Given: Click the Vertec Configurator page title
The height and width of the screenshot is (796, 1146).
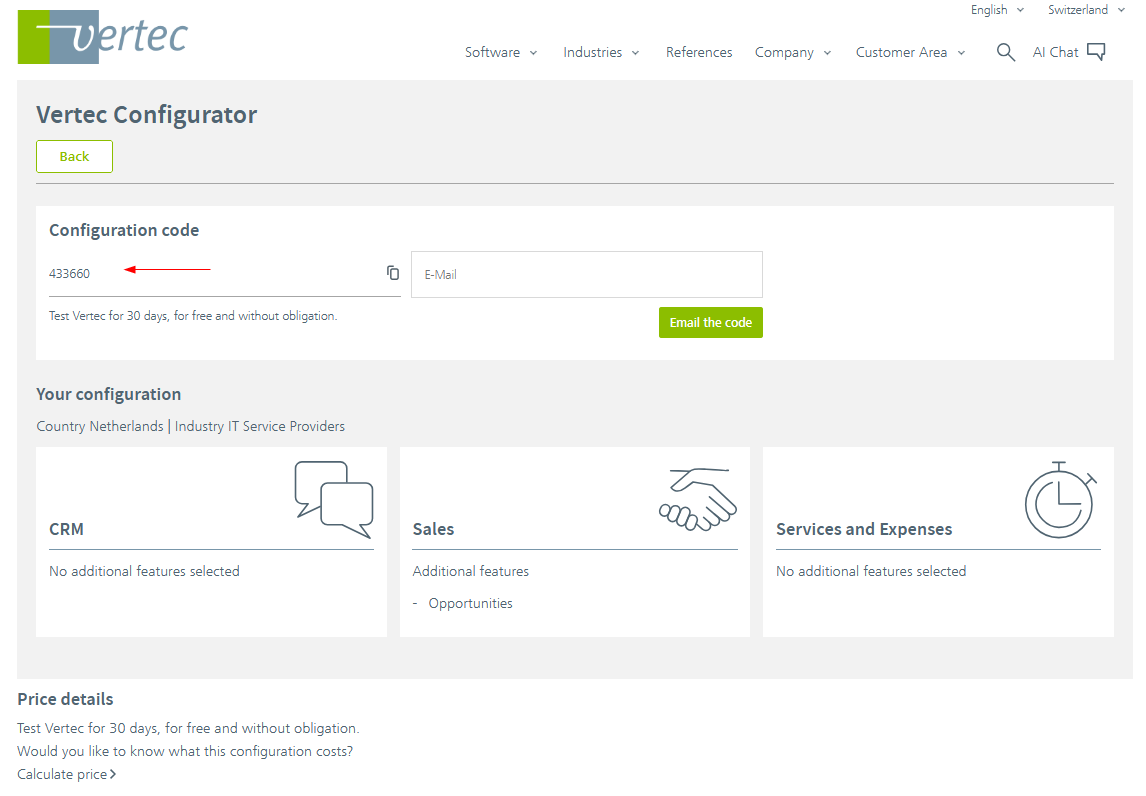Looking at the screenshot, I should [146, 115].
